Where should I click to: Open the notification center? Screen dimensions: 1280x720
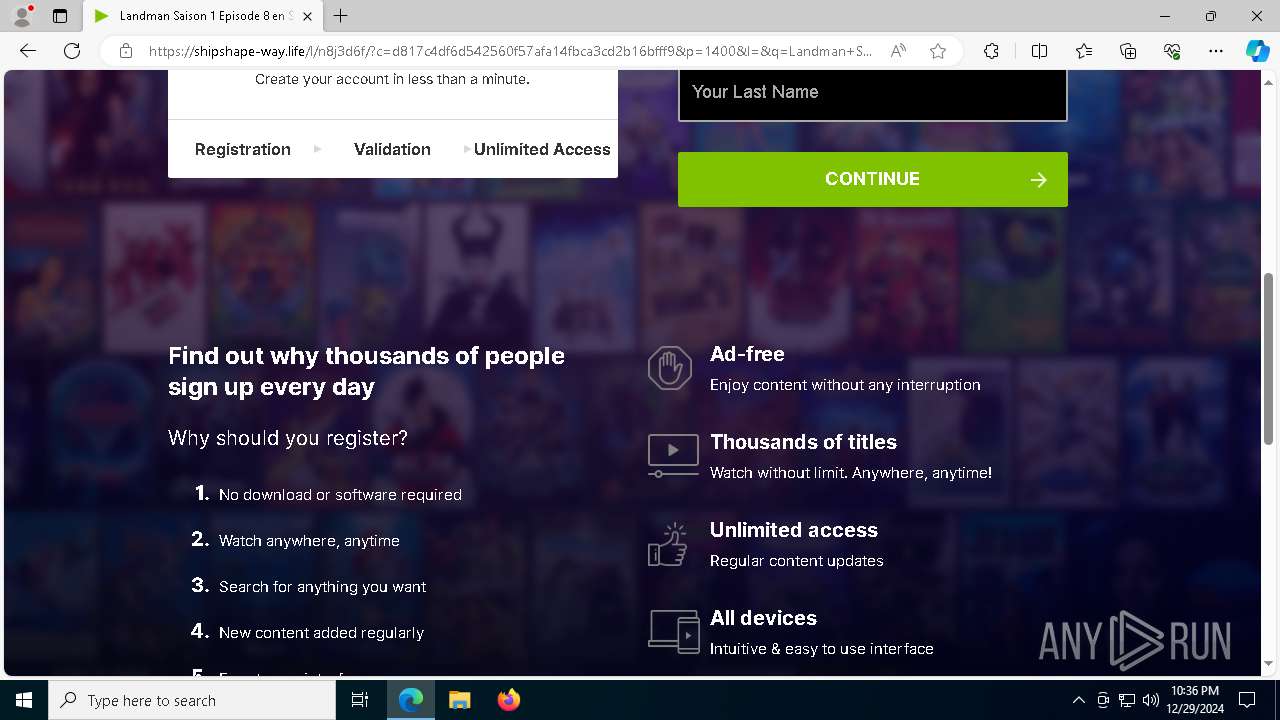1247,700
